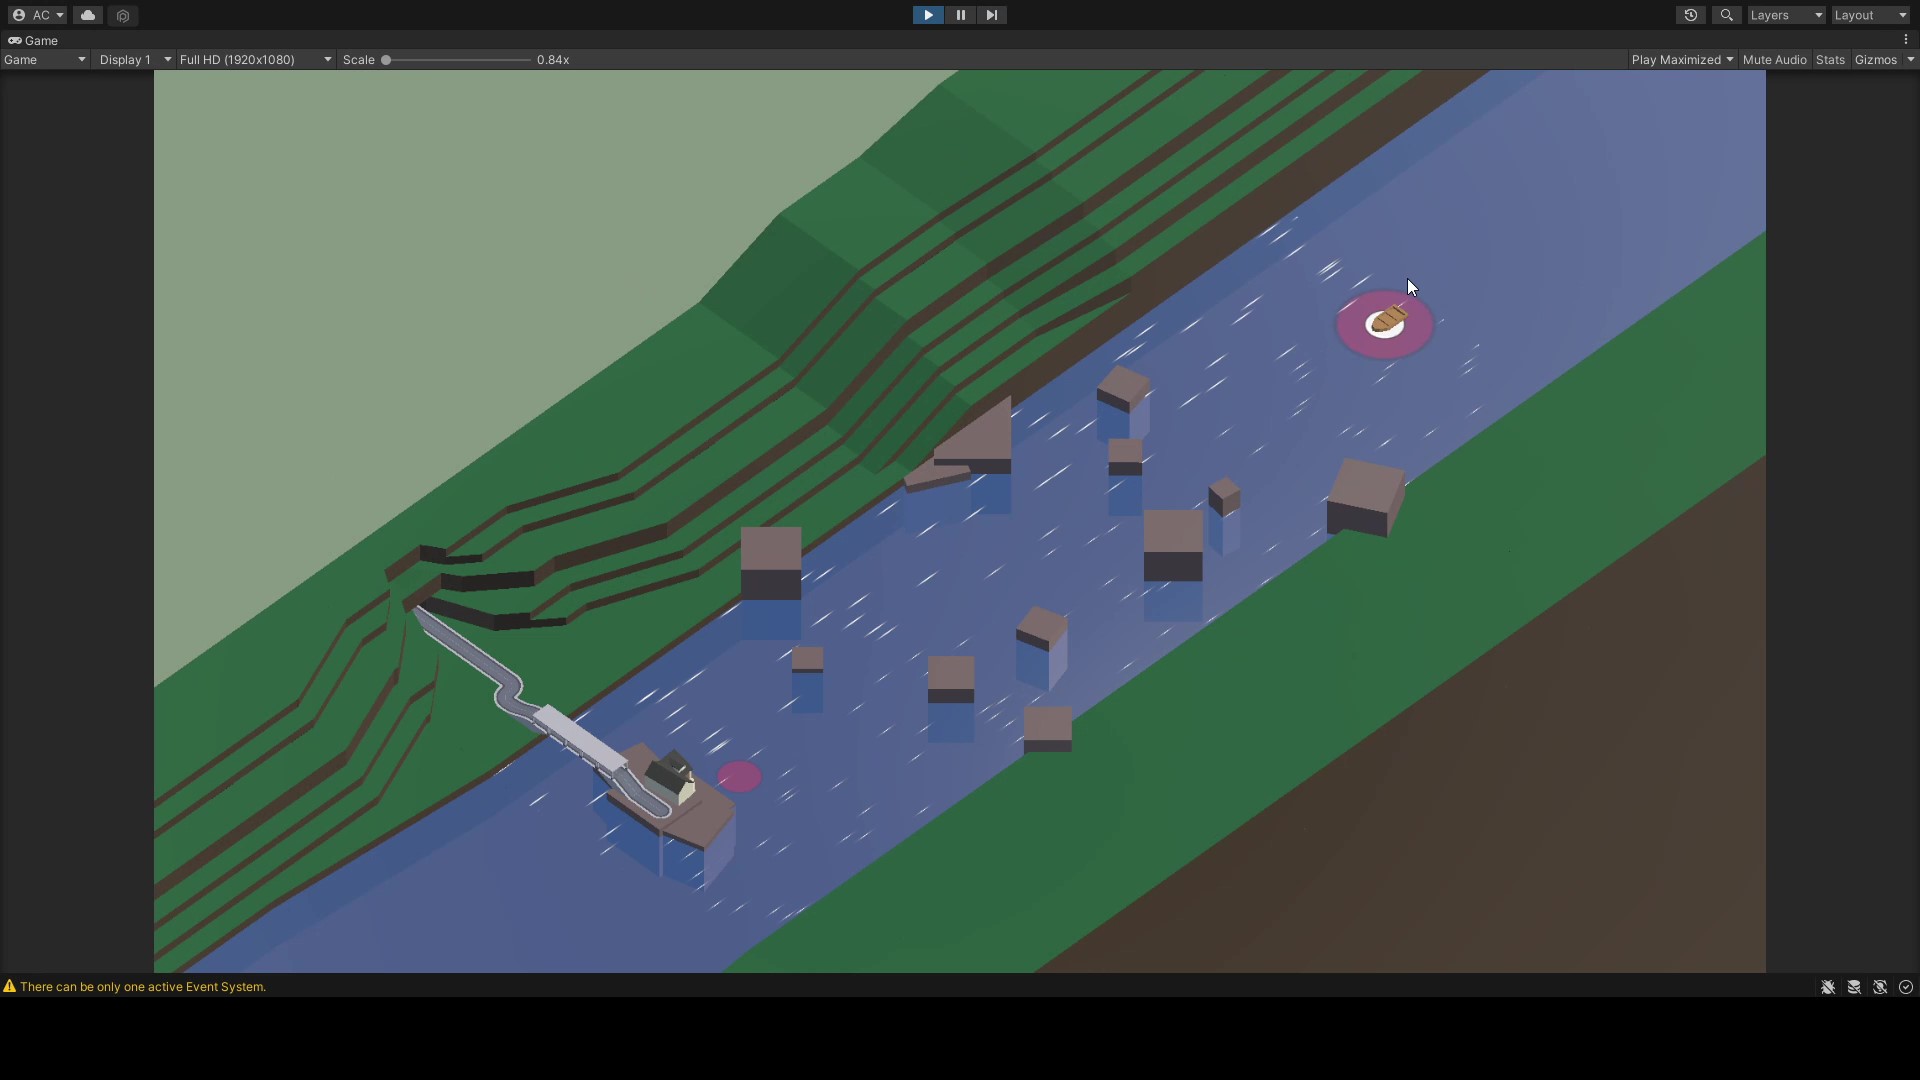This screenshot has height=1080, width=1920.
Task: Click the auto-generate lighting status icon
Action: (1880, 987)
